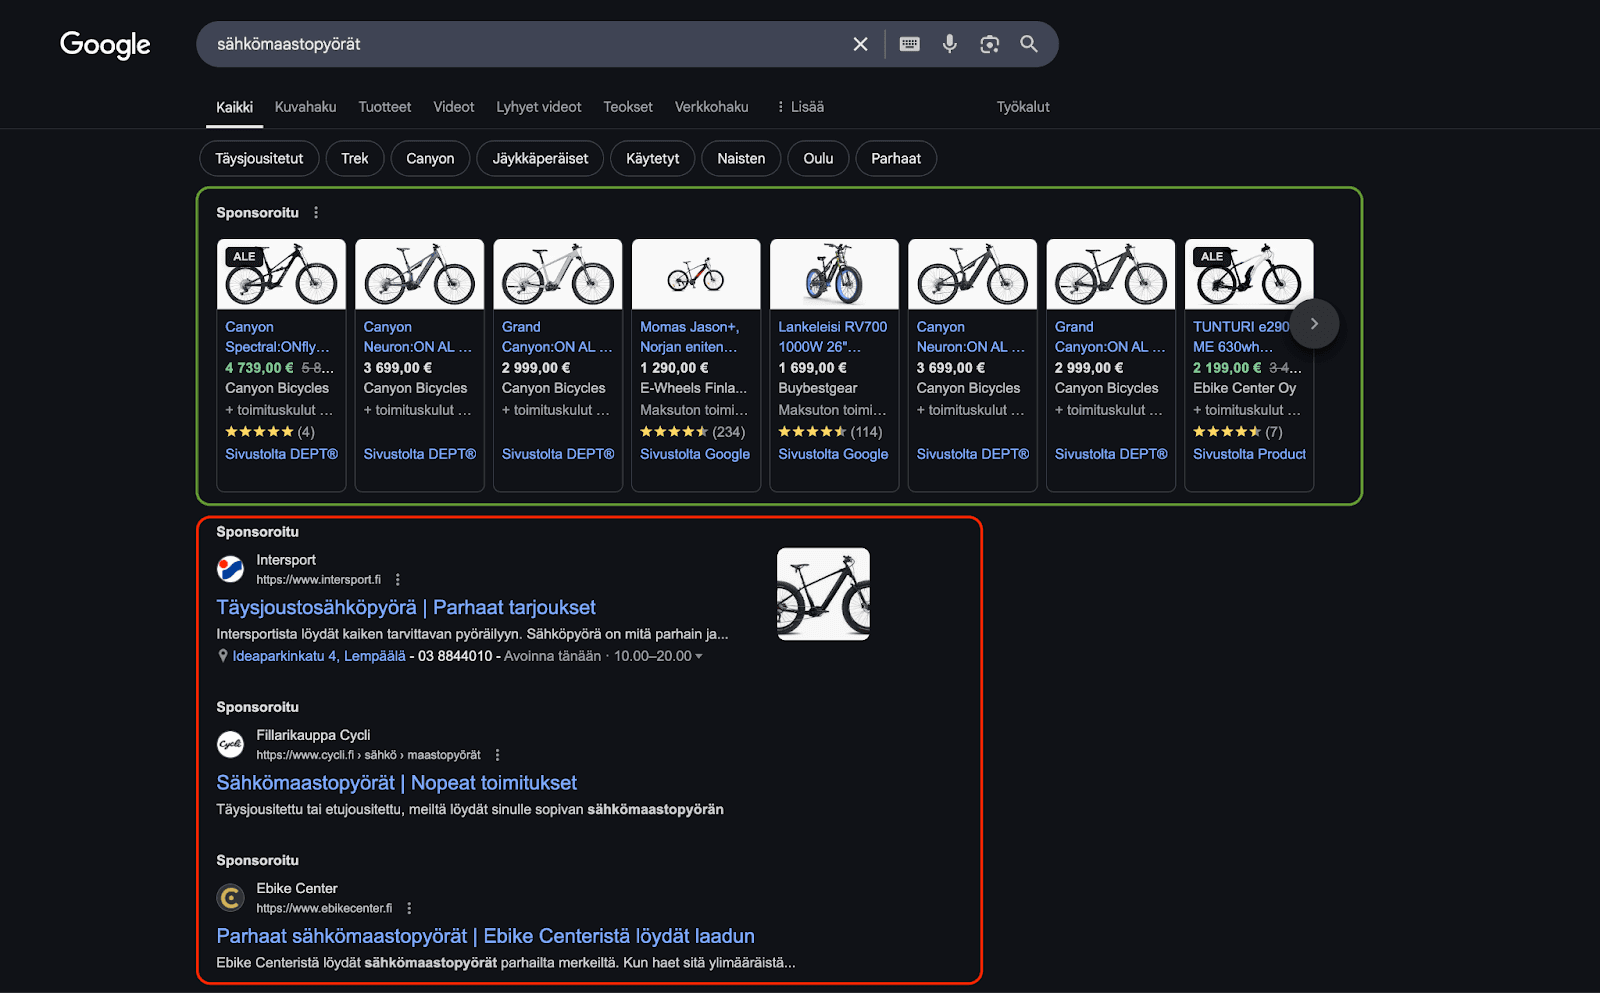Image resolution: width=1600 pixels, height=993 pixels.
Task: Open Parhaat sähkömaastopyörät Ebike Center ad
Action: [x=485, y=937]
